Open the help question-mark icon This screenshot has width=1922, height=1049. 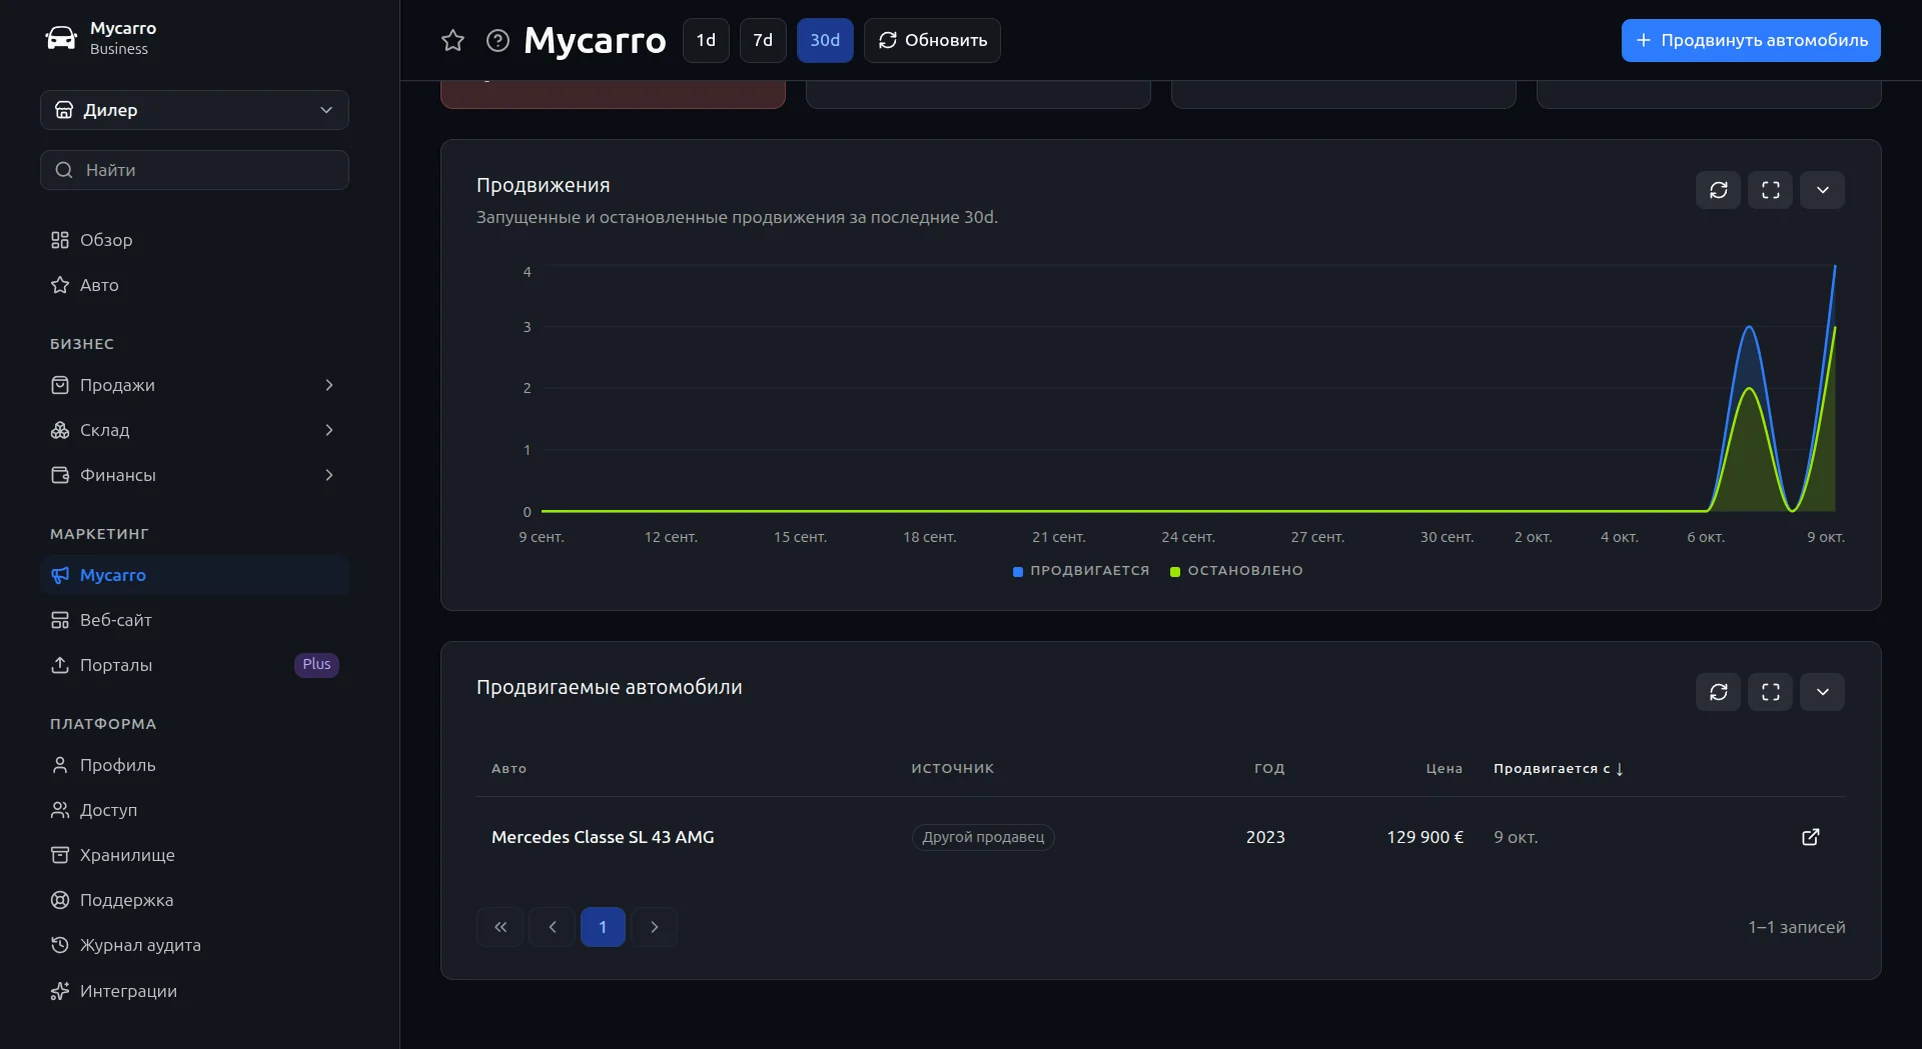coord(498,40)
